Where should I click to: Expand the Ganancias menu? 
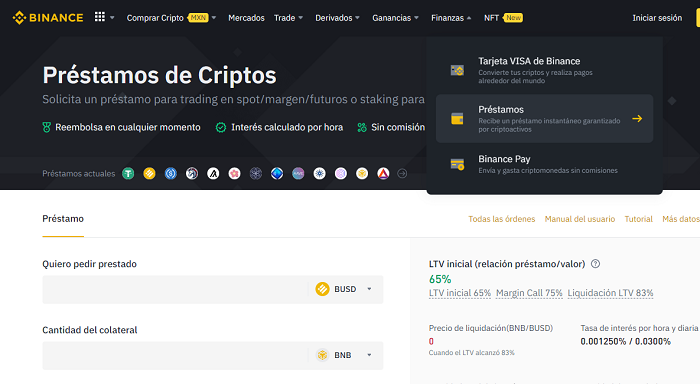click(x=396, y=18)
